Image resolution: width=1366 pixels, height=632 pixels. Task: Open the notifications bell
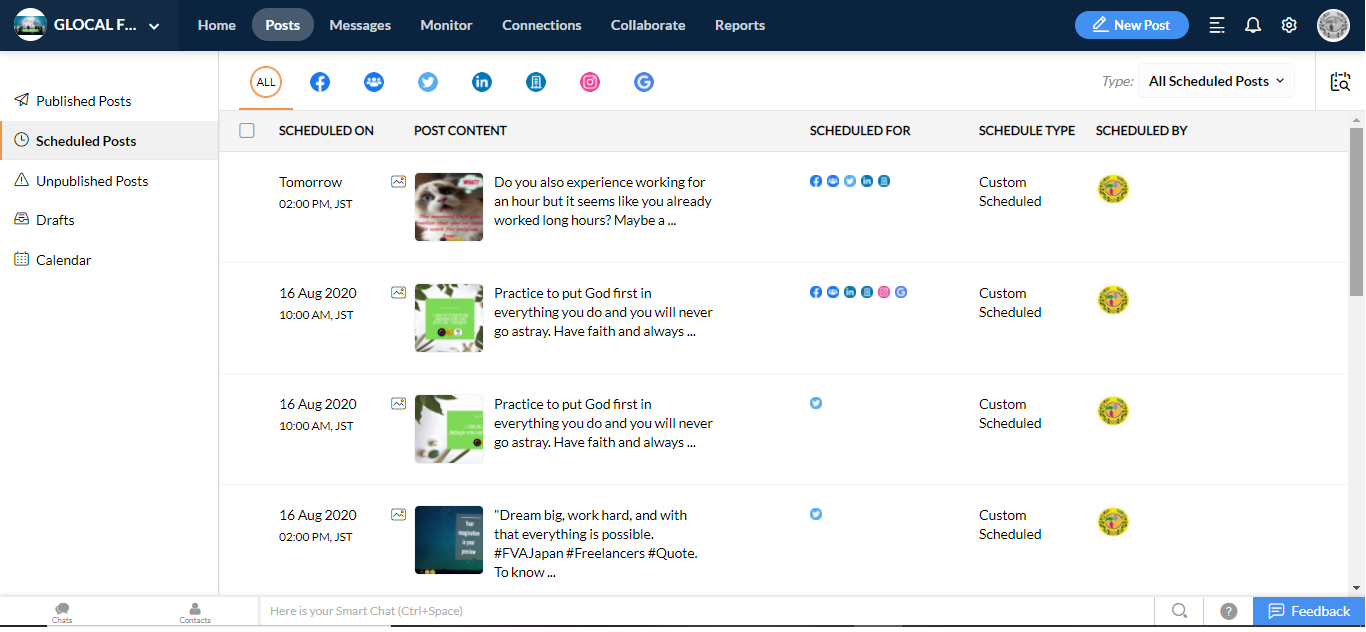tap(1253, 25)
